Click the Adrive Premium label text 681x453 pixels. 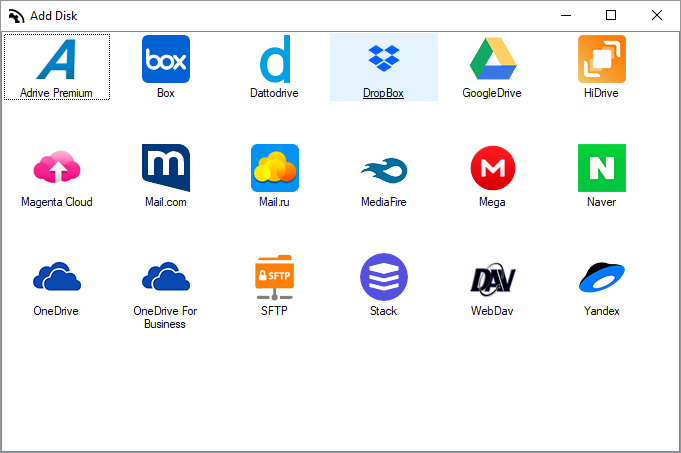56,93
